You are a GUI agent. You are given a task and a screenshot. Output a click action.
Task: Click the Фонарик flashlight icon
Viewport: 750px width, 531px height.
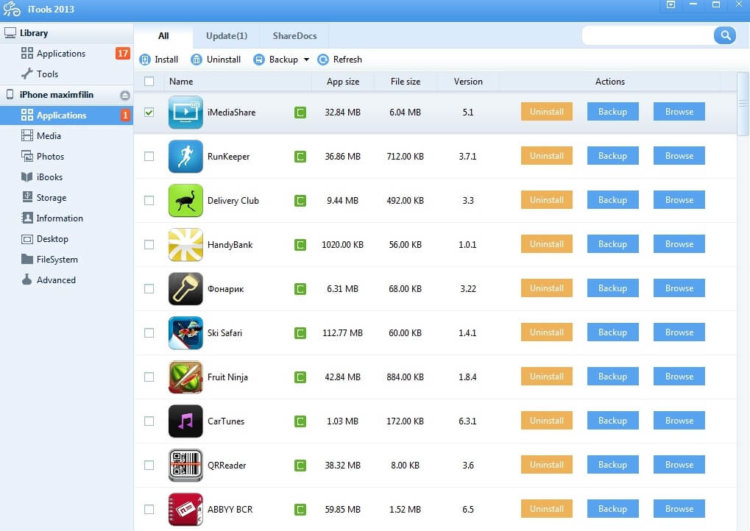click(x=186, y=288)
